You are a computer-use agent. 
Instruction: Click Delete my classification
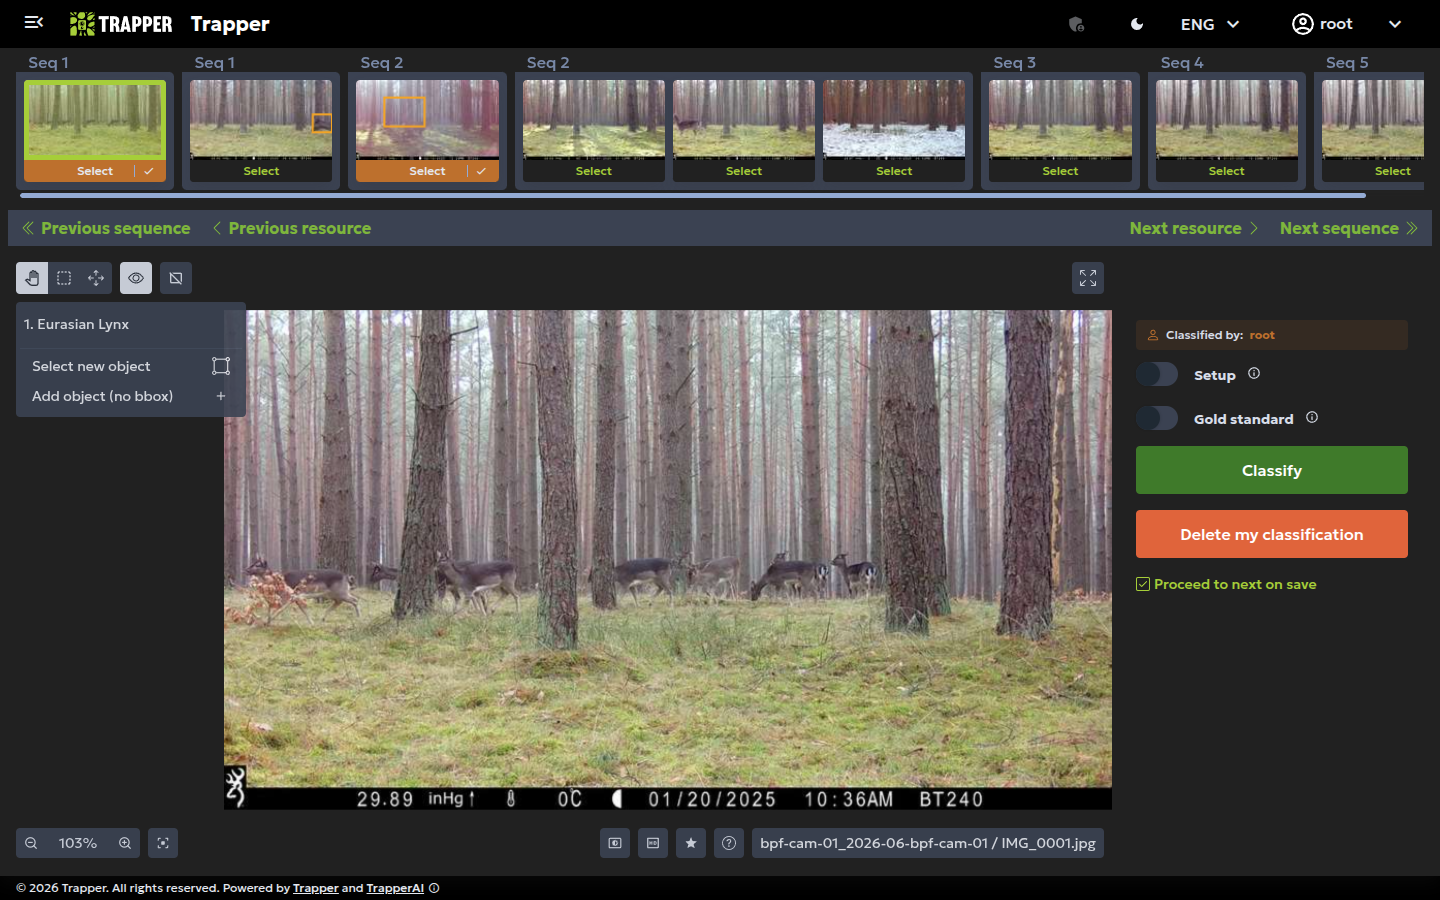click(1272, 534)
